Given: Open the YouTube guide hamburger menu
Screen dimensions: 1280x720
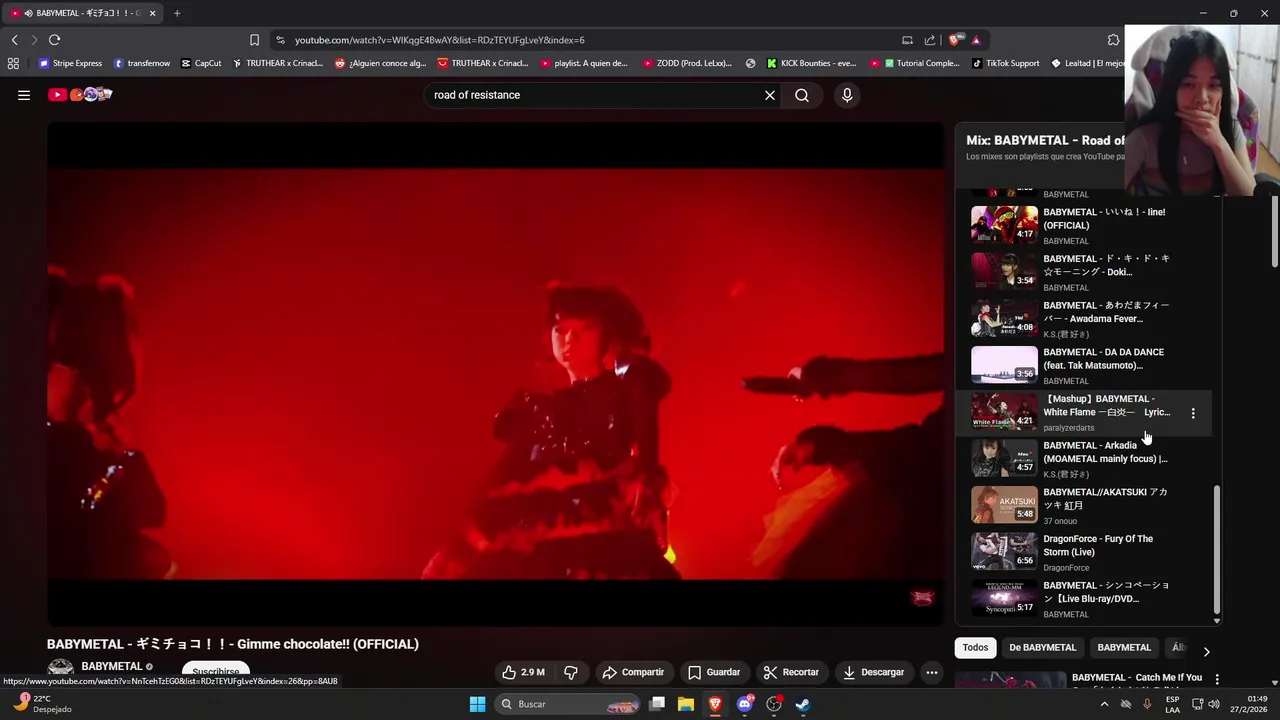Looking at the screenshot, I should coord(24,95).
